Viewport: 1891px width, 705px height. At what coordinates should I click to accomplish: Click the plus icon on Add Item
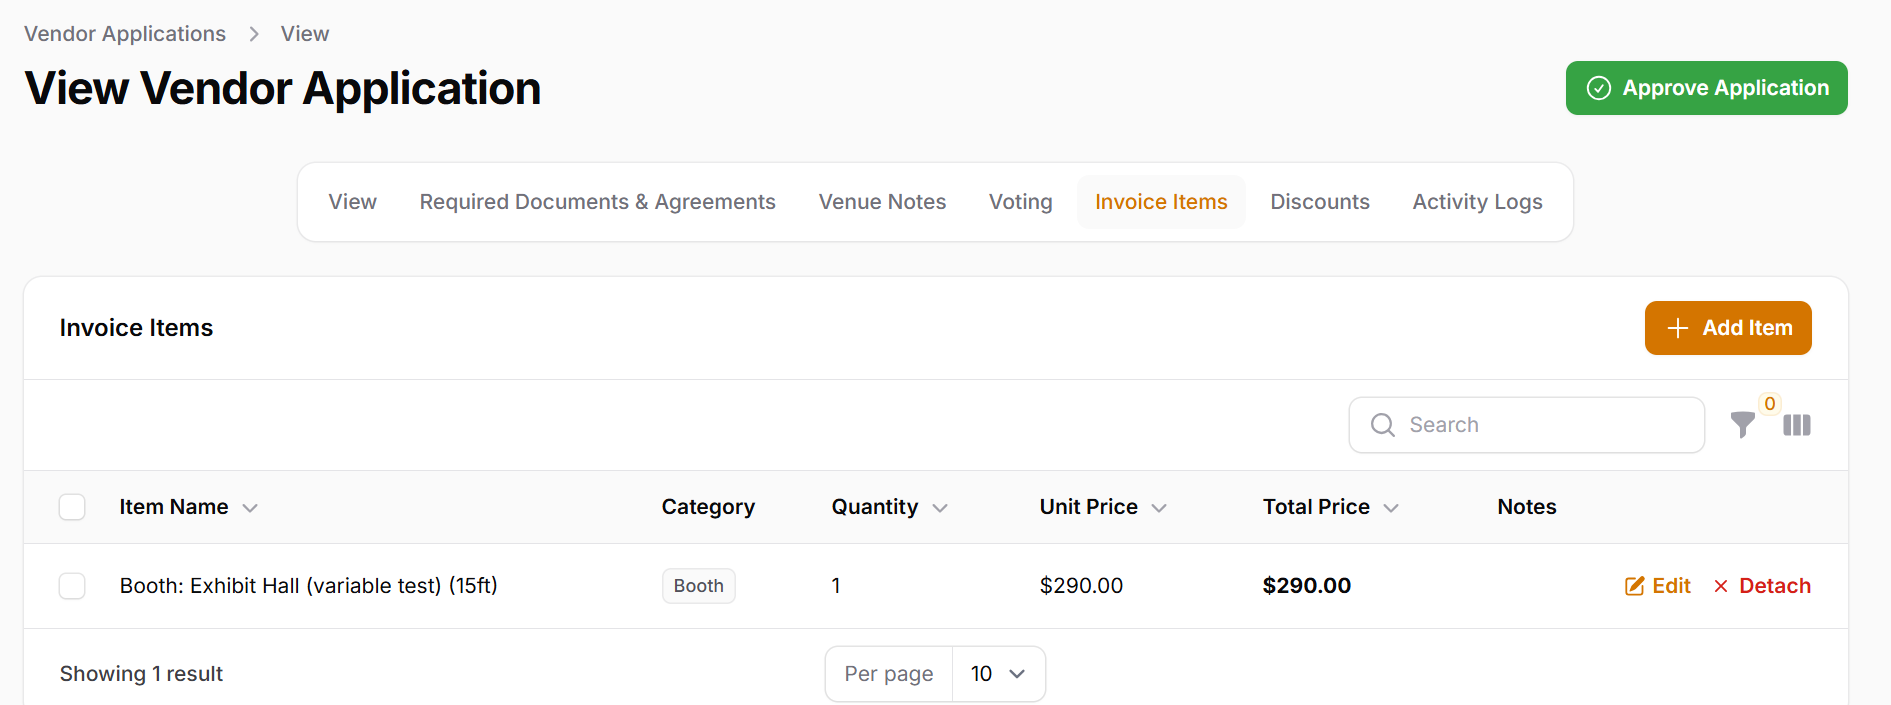pyautogui.click(x=1677, y=328)
